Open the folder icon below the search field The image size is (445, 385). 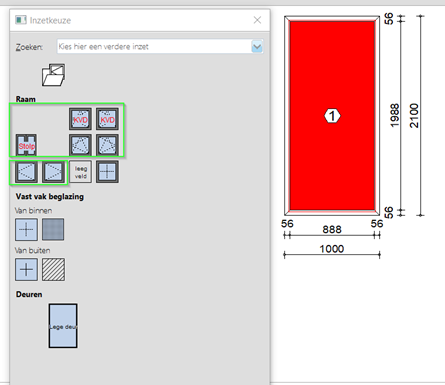(53, 75)
